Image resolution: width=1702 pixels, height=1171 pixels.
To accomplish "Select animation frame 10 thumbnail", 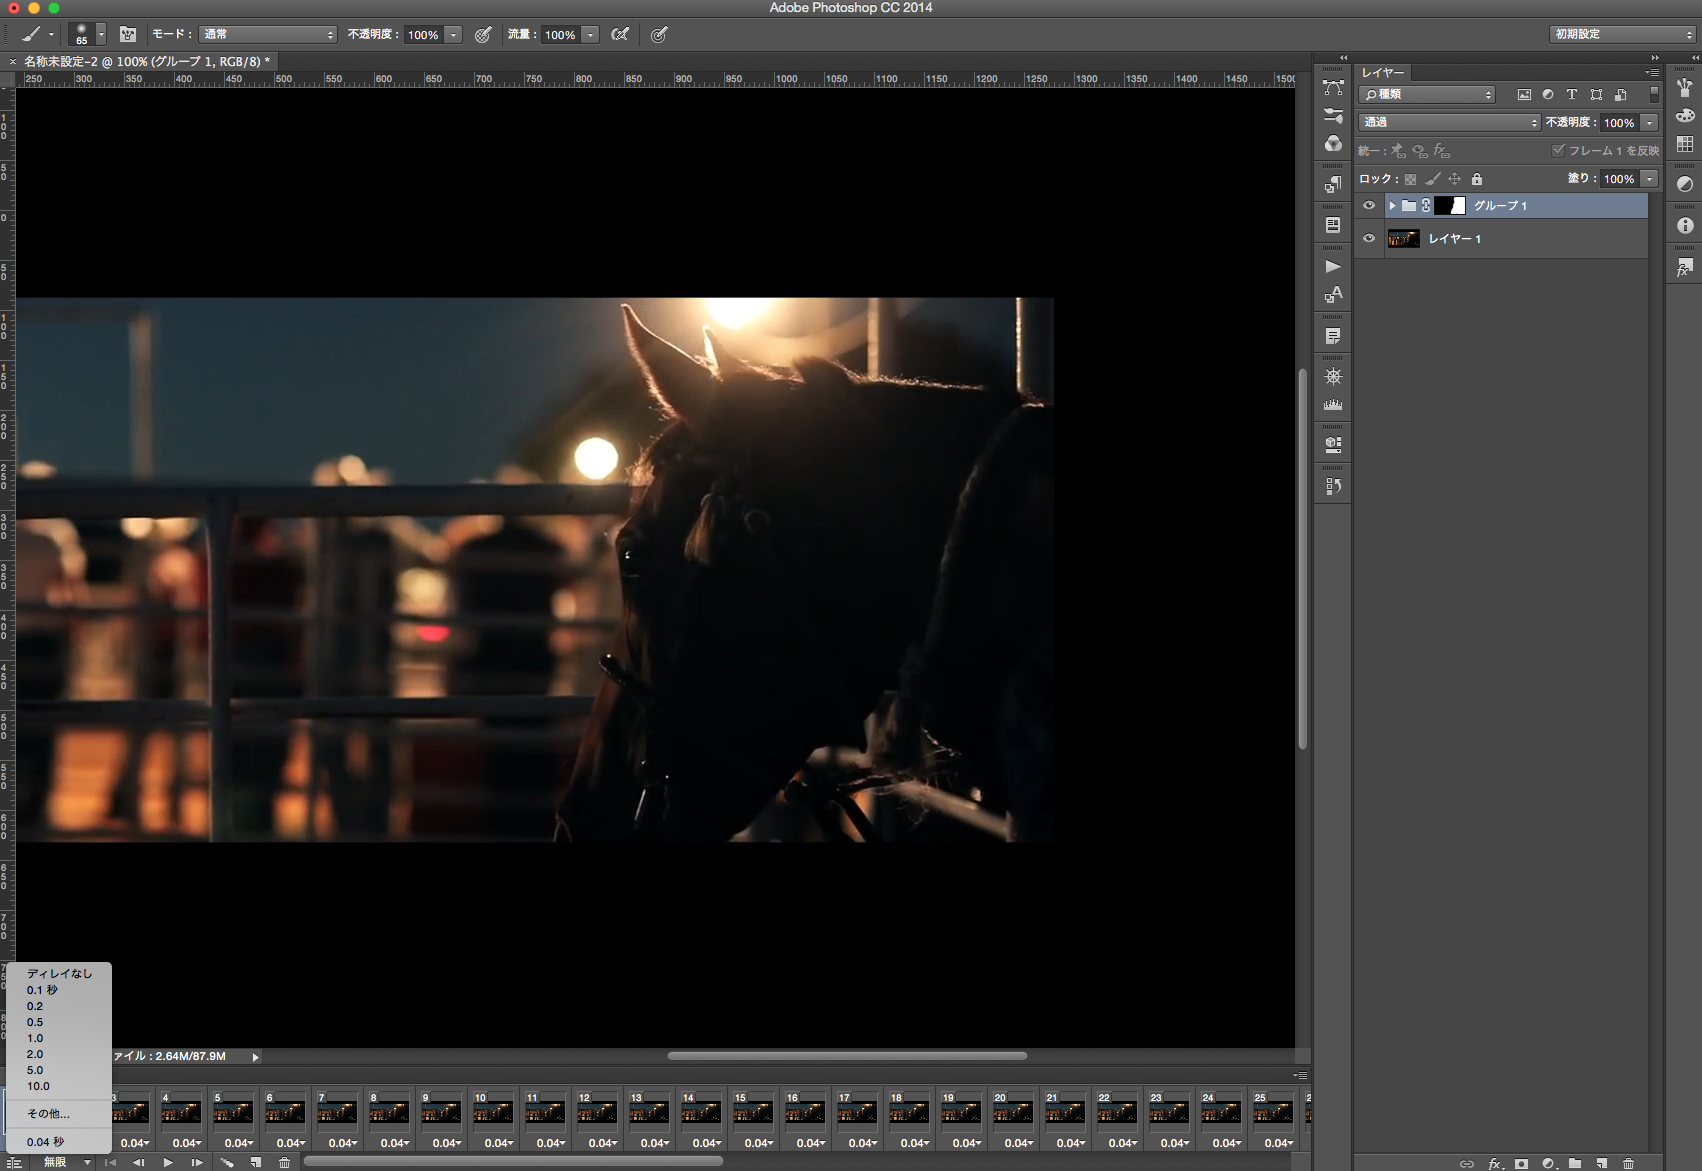I will [493, 1112].
